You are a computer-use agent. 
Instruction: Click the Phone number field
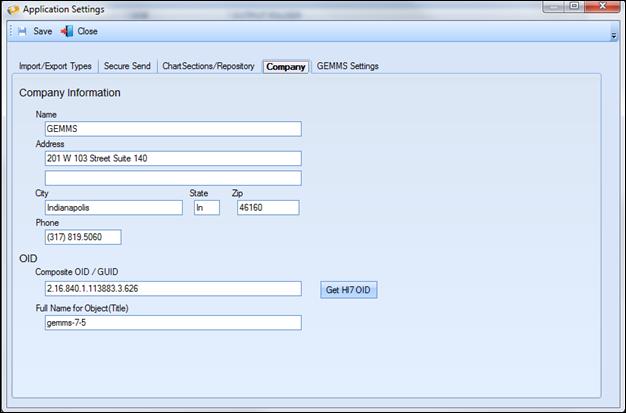click(x=82, y=237)
